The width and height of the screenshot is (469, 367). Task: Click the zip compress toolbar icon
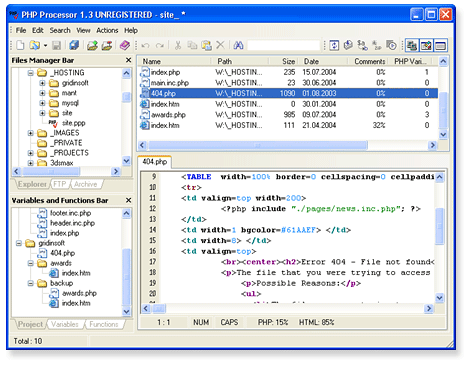coord(377,45)
